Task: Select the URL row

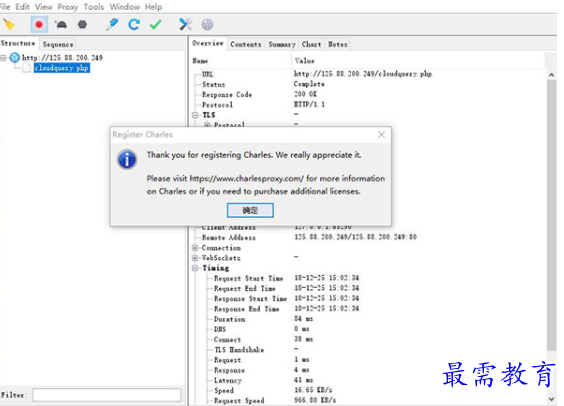Action: [x=368, y=74]
